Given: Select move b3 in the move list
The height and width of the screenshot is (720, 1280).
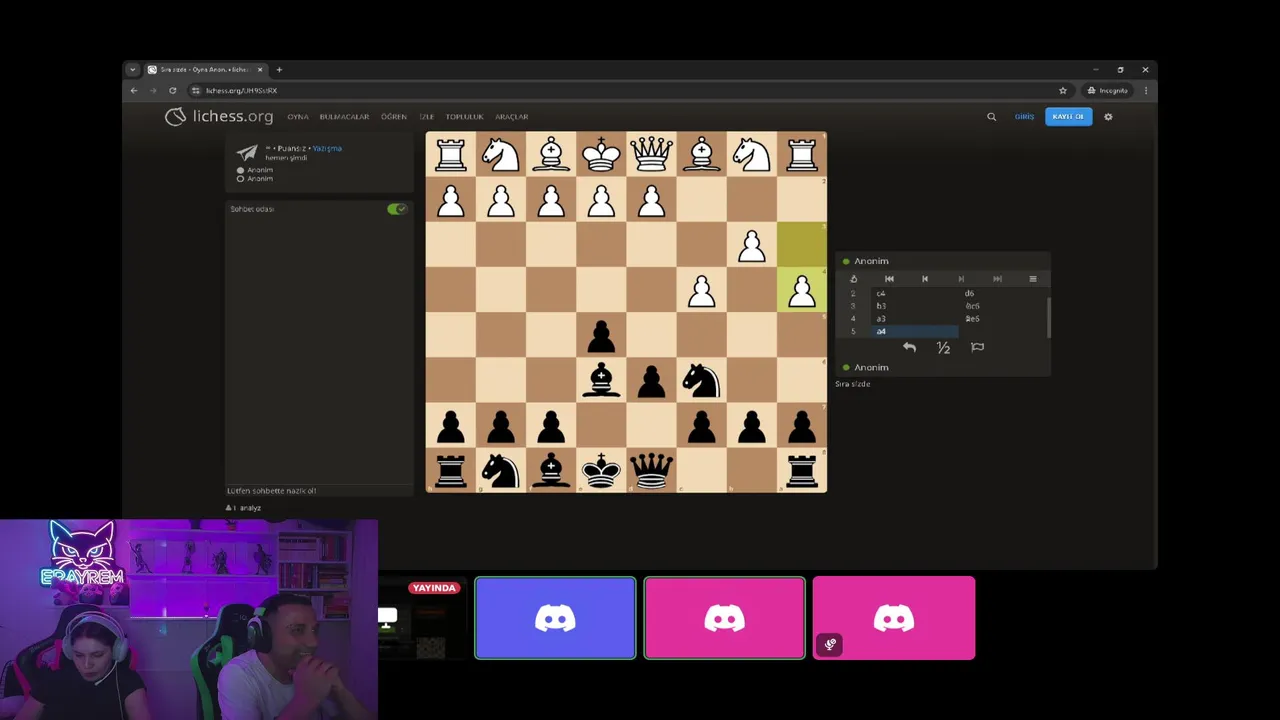Looking at the screenshot, I should pyautogui.click(x=915, y=306).
